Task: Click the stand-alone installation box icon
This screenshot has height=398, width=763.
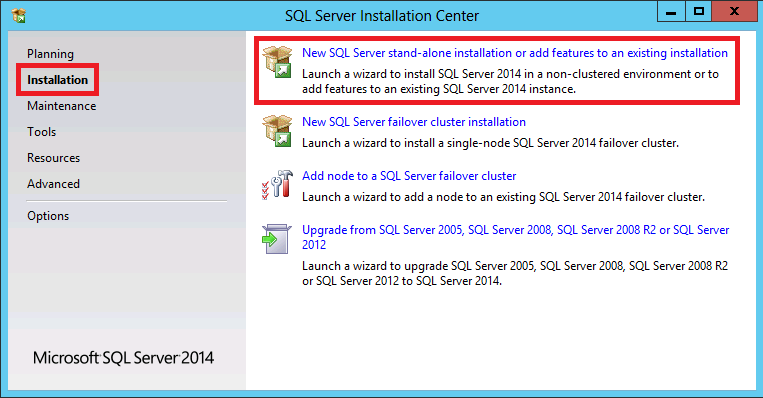Action: [x=277, y=62]
